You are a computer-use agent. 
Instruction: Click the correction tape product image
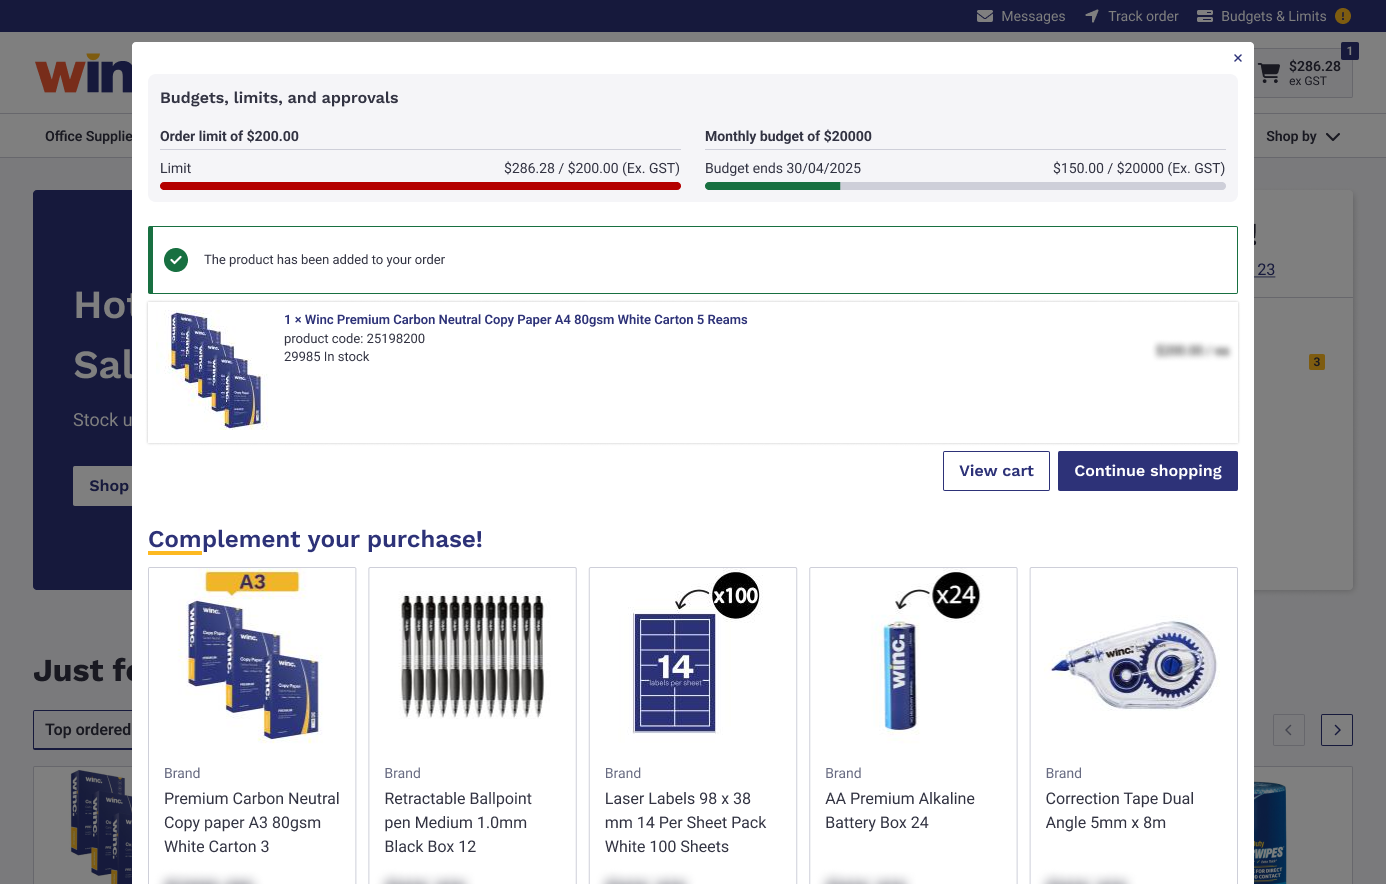point(1134,665)
